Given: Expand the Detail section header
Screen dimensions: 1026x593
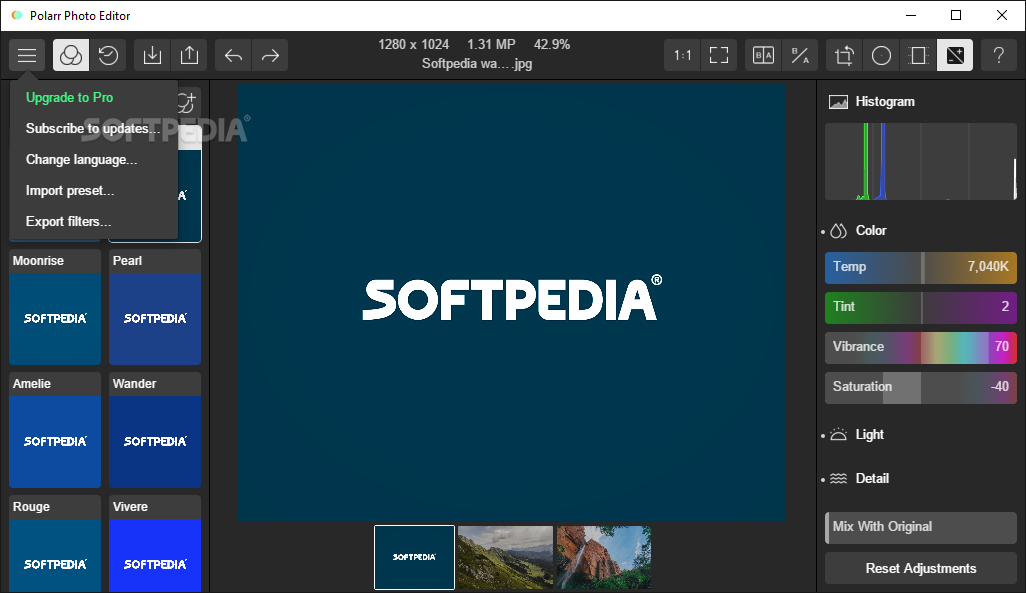Looking at the screenshot, I should 872,478.
